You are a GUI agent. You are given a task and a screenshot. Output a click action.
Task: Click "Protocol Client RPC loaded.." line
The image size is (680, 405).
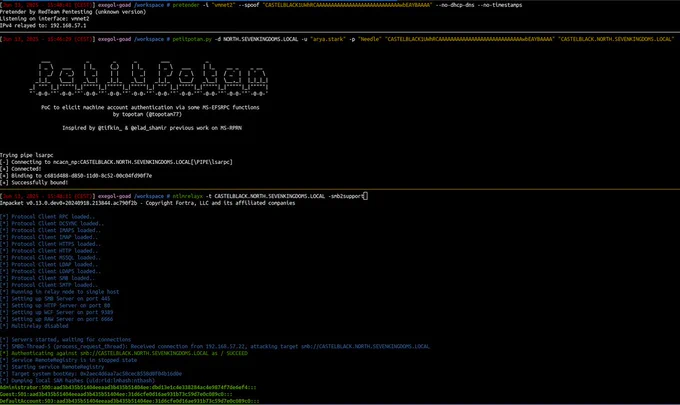(48, 217)
